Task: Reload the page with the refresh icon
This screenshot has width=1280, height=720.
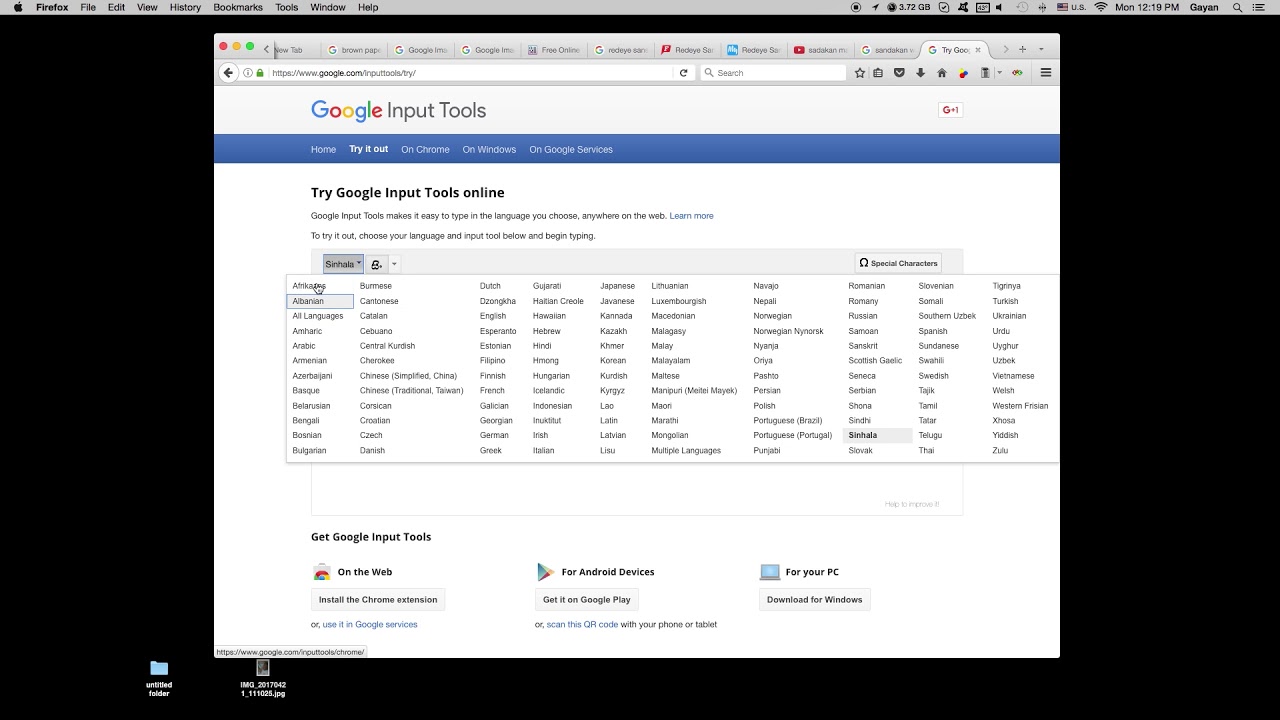Action: point(684,73)
